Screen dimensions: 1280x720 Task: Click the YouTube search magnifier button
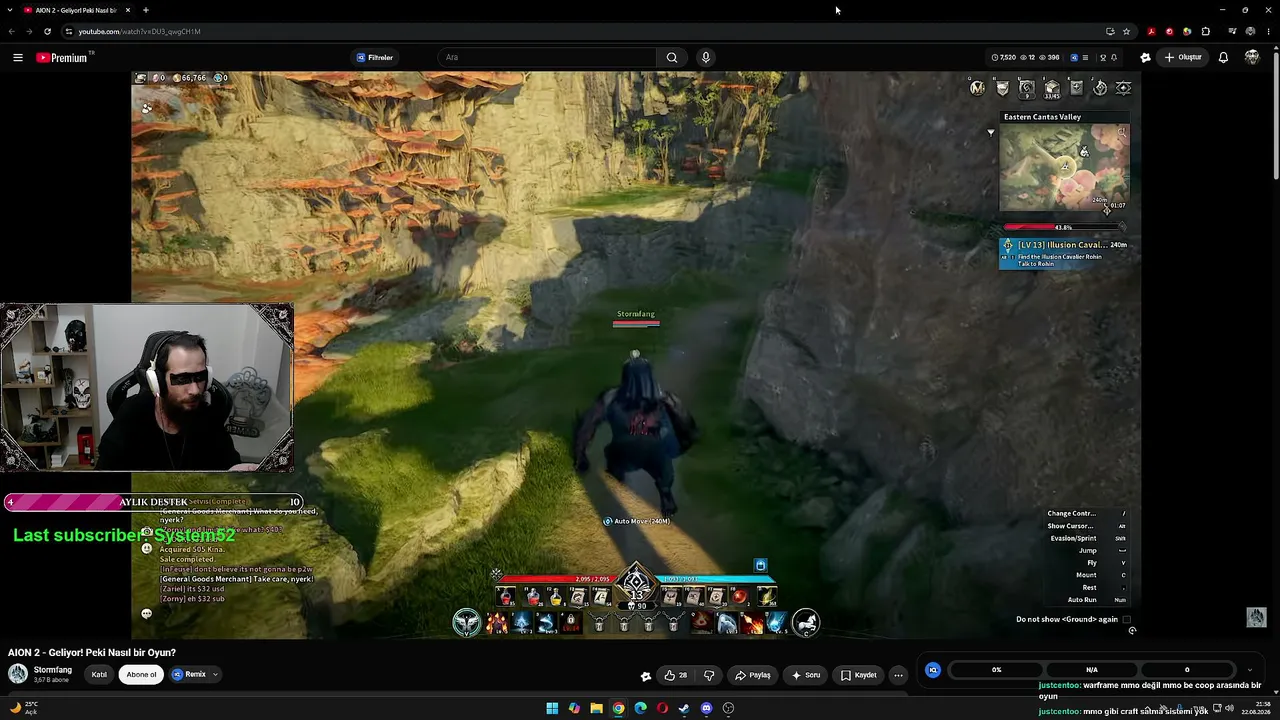(672, 58)
